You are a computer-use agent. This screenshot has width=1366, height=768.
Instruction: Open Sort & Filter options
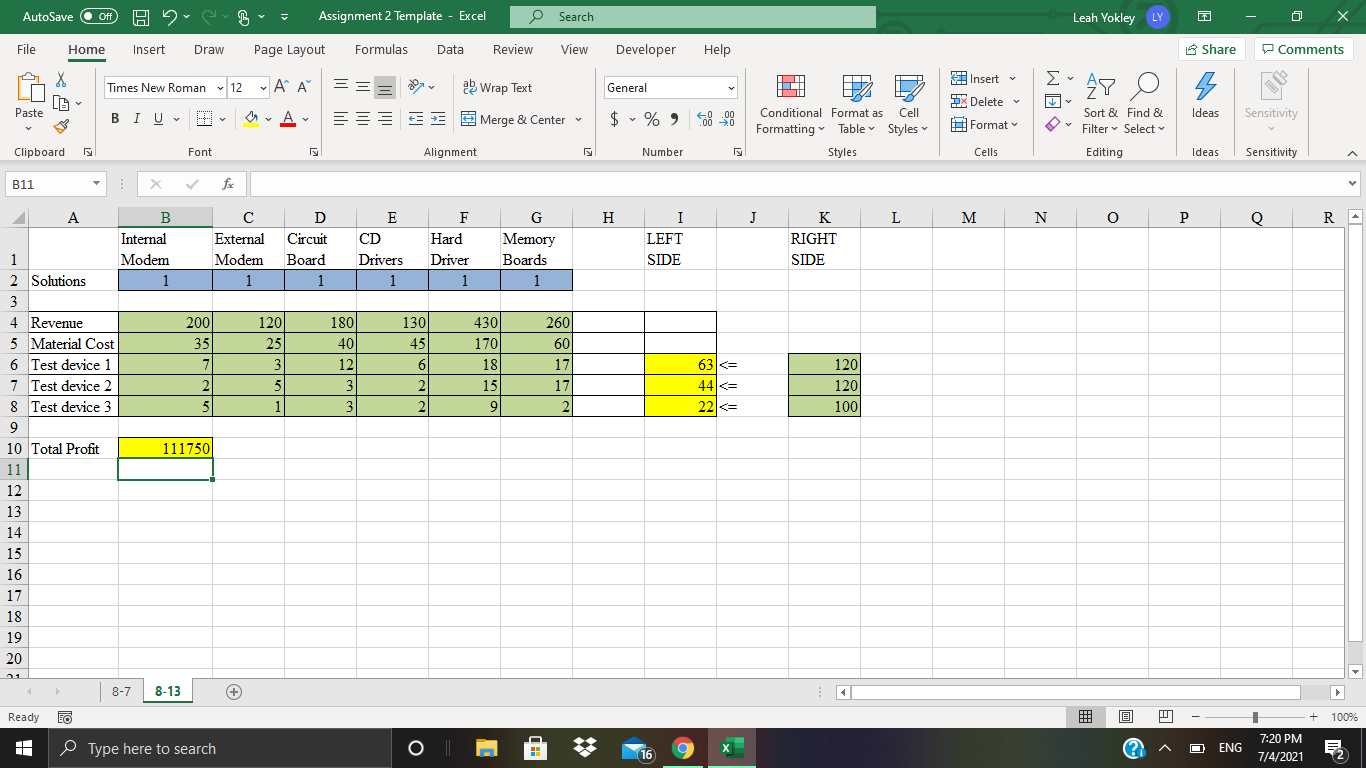[1101, 105]
